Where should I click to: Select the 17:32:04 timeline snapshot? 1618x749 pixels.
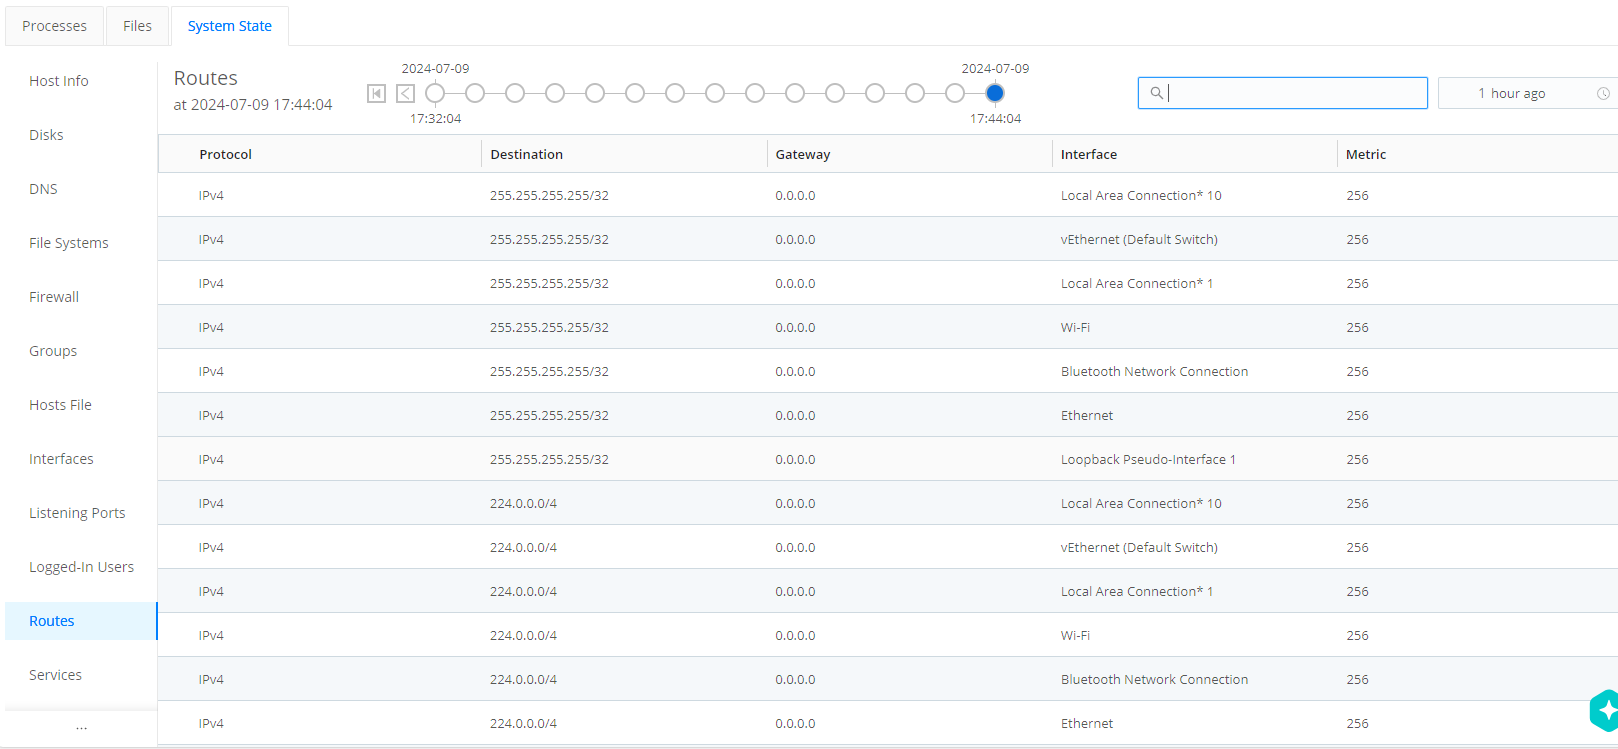pos(435,93)
